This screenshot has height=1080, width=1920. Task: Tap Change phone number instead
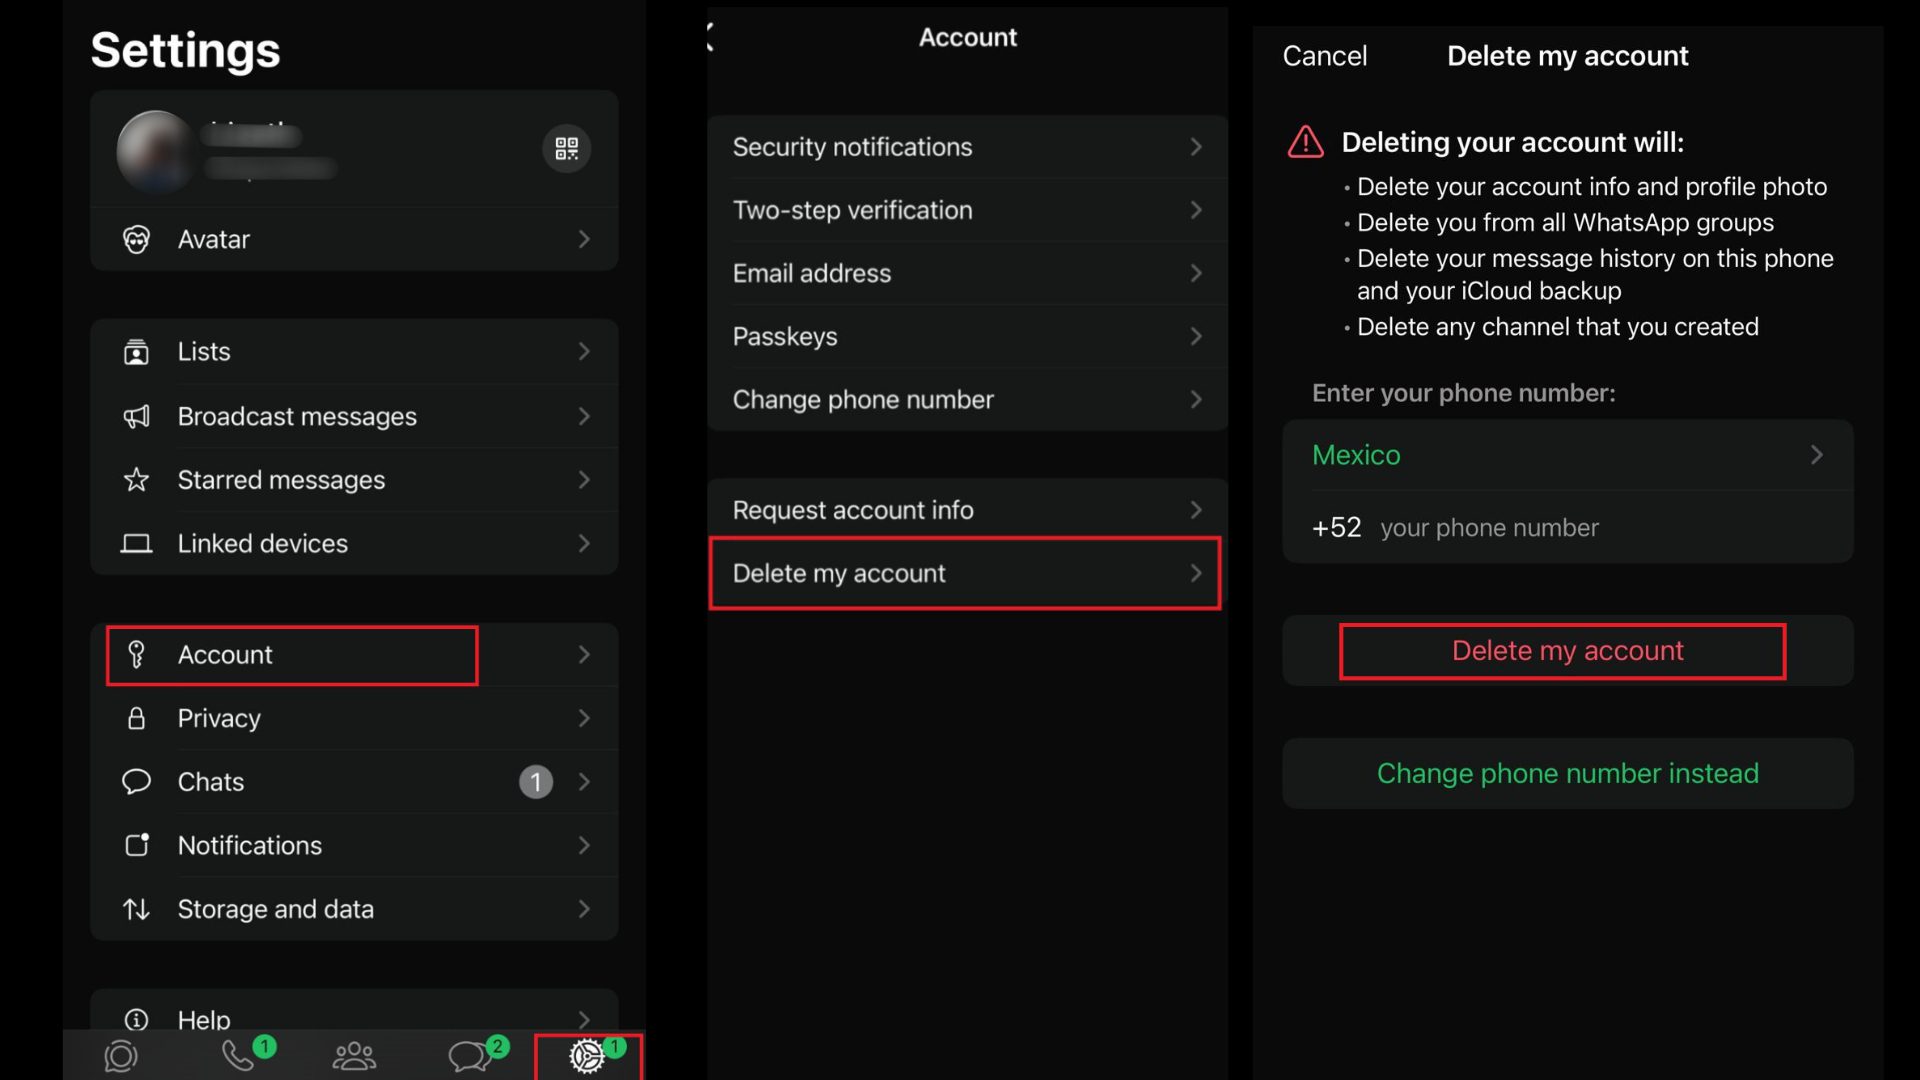[x=1567, y=773]
